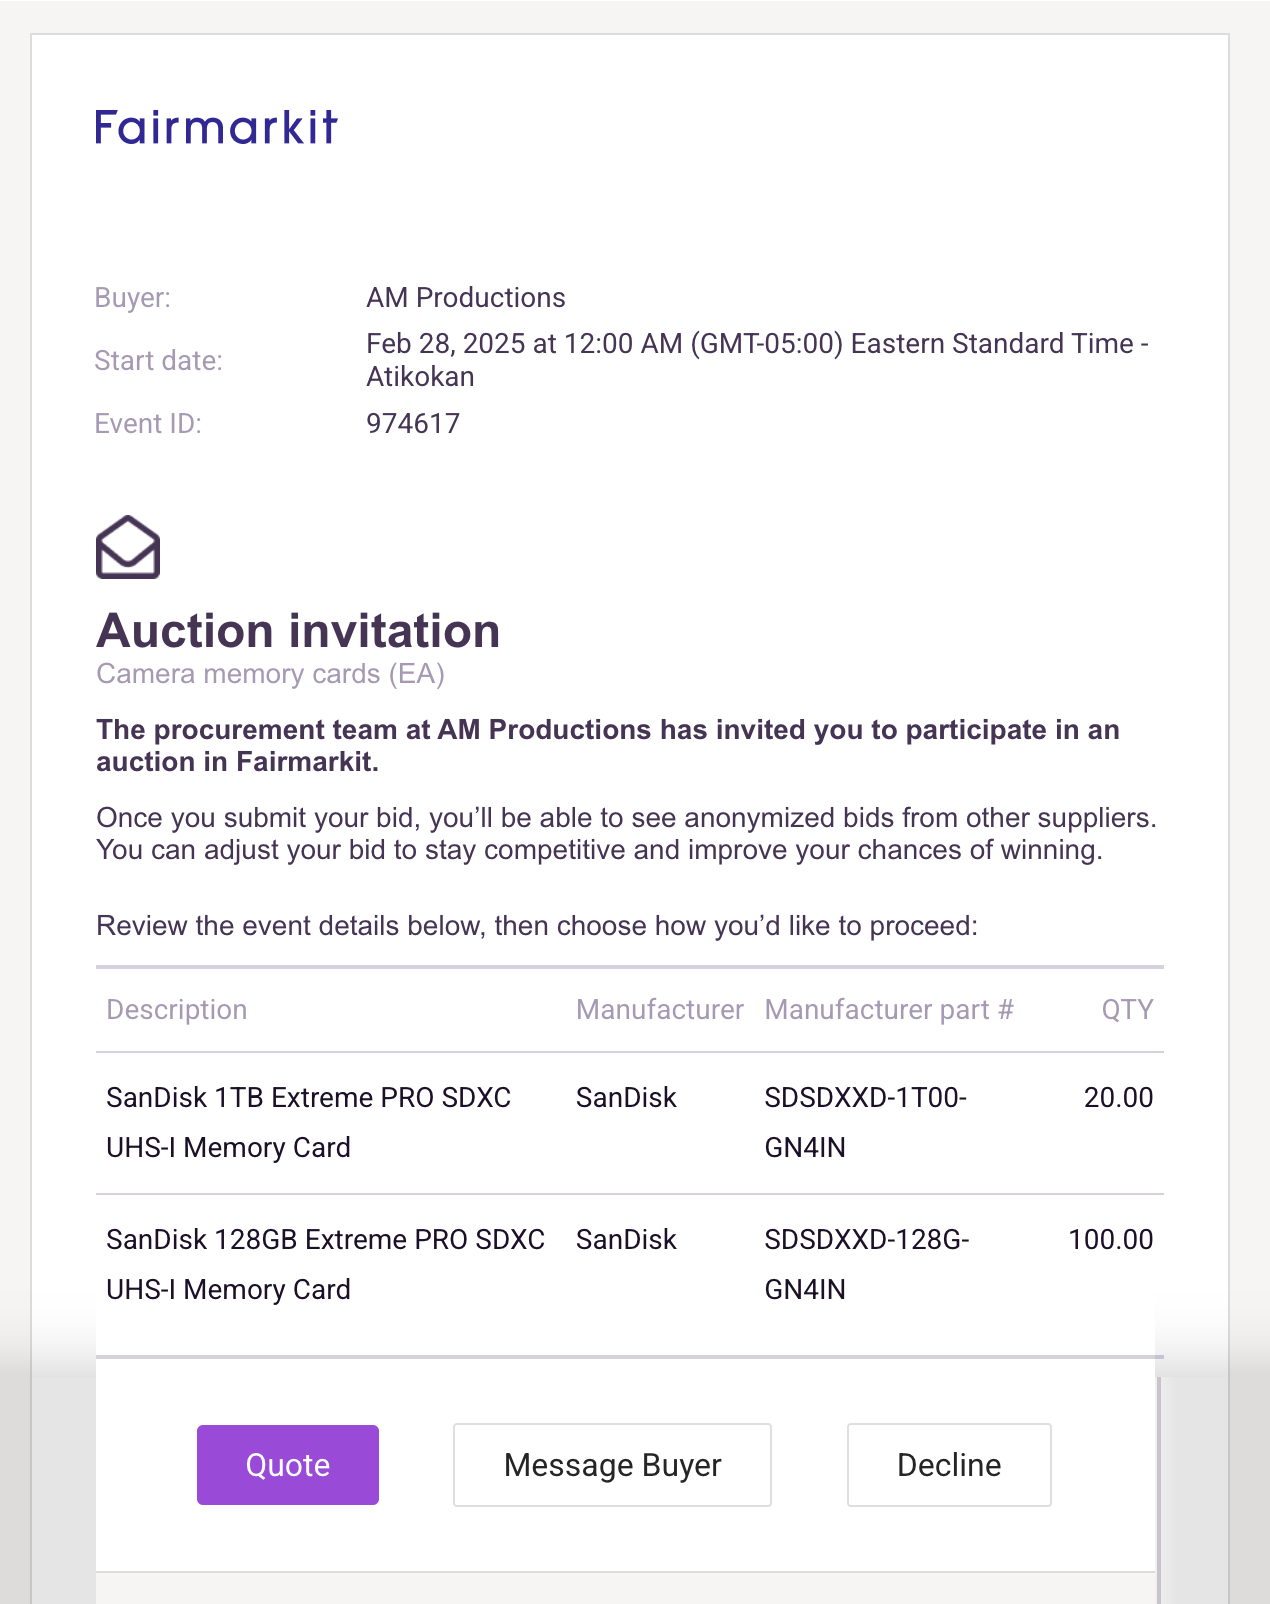Open Message Buyer dialog
This screenshot has height=1604, width=1270.
tap(612, 1465)
